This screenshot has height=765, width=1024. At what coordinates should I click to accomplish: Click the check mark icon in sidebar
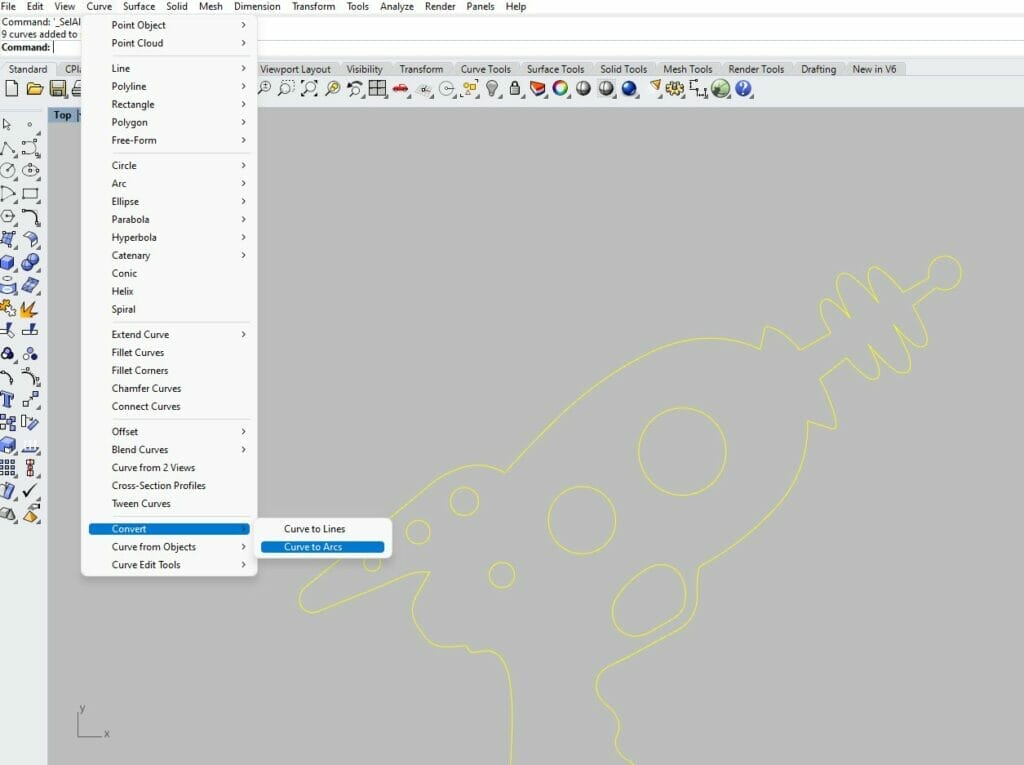[x=29, y=490]
